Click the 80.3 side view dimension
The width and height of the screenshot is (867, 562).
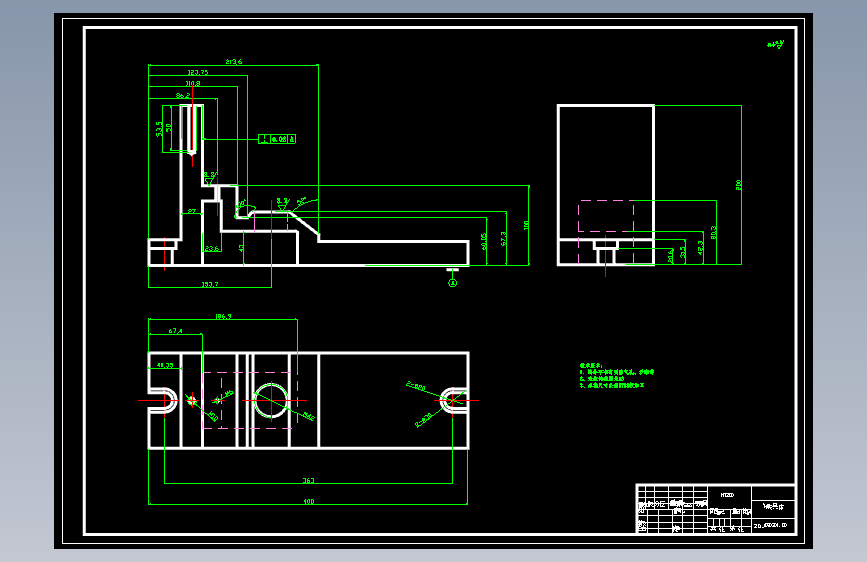pos(713,232)
